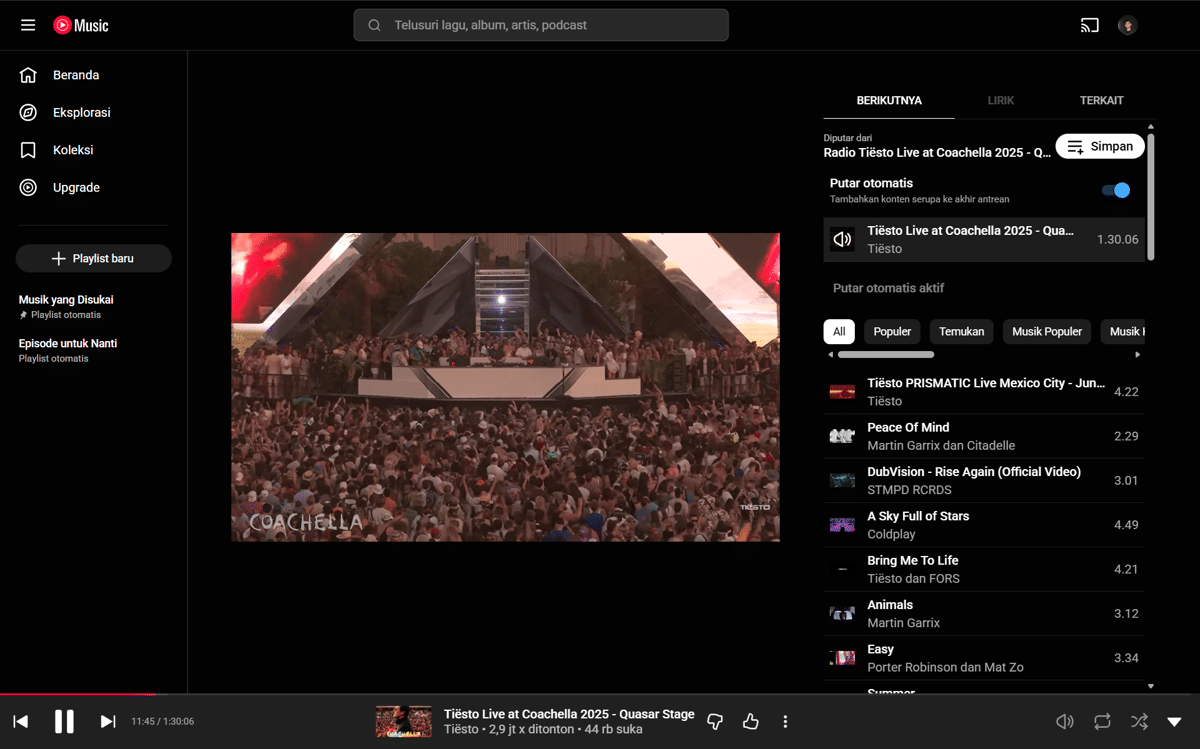Collapse the player page with down arrow
The image size is (1200, 749).
pyautogui.click(x=1175, y=722)
